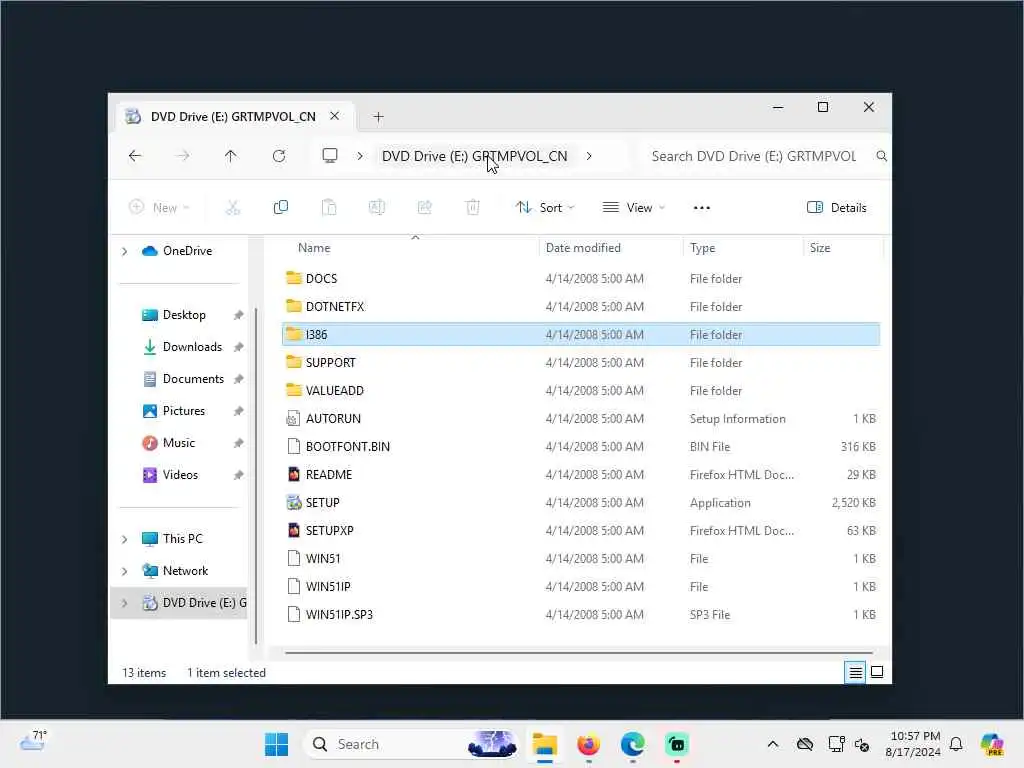The width and height of the screenshot is (1024, 768).
Task: Expand the This PC tree node
Action: [x=124, y=539]
